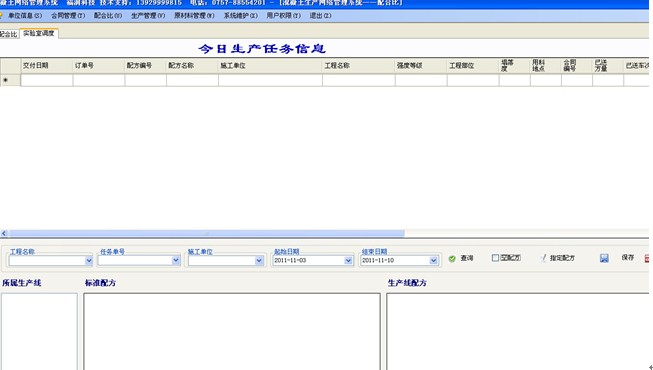Open the 用户权限 menu
Viewport: 653px width, 370px height.
[x=283, y=15]
